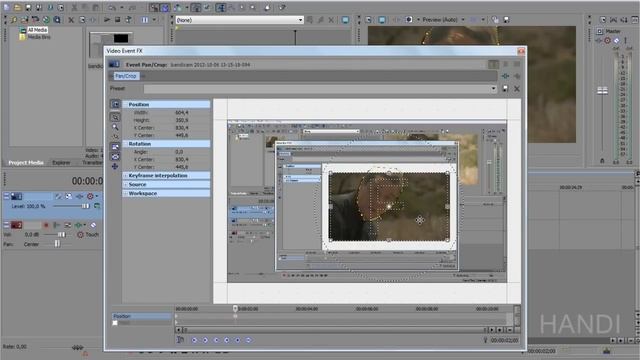Click the Next Keyframe button
640x360 pixels.
[x=216, y=340]
